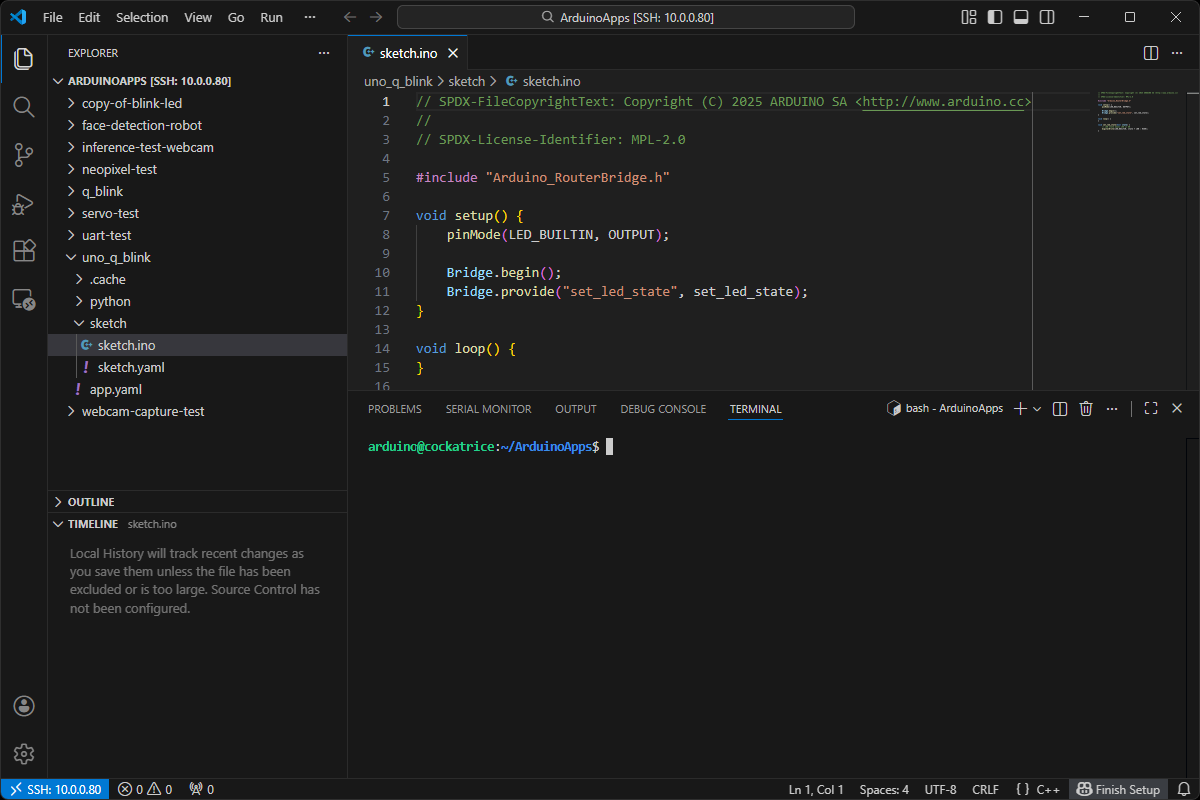Switch to the Serial Monitor tab
1200x800 pixels.
488,409
